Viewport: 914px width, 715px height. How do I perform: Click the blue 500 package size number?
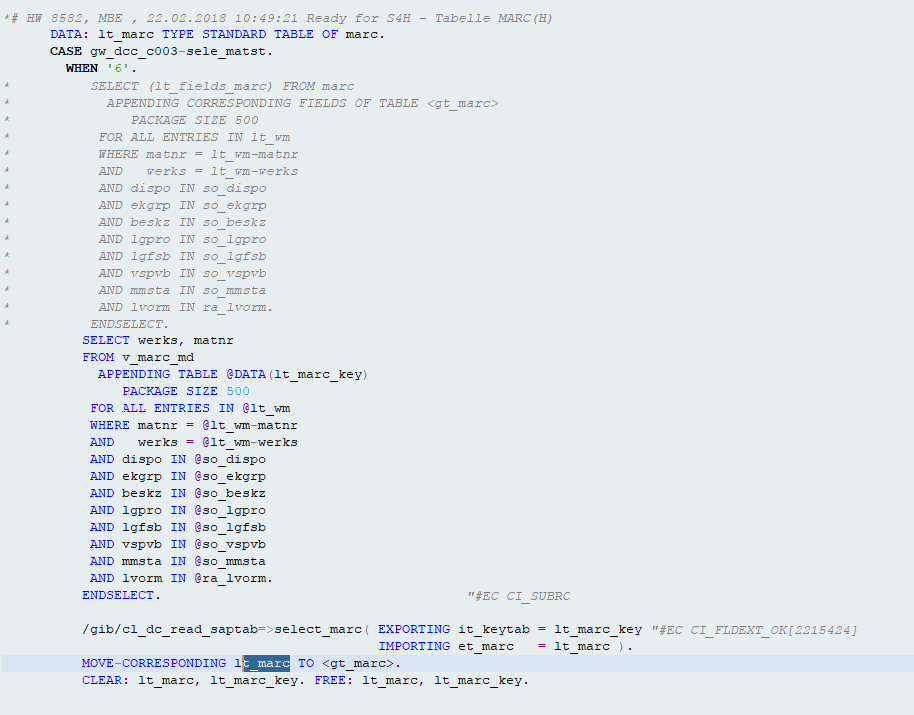tap(238, 391)
